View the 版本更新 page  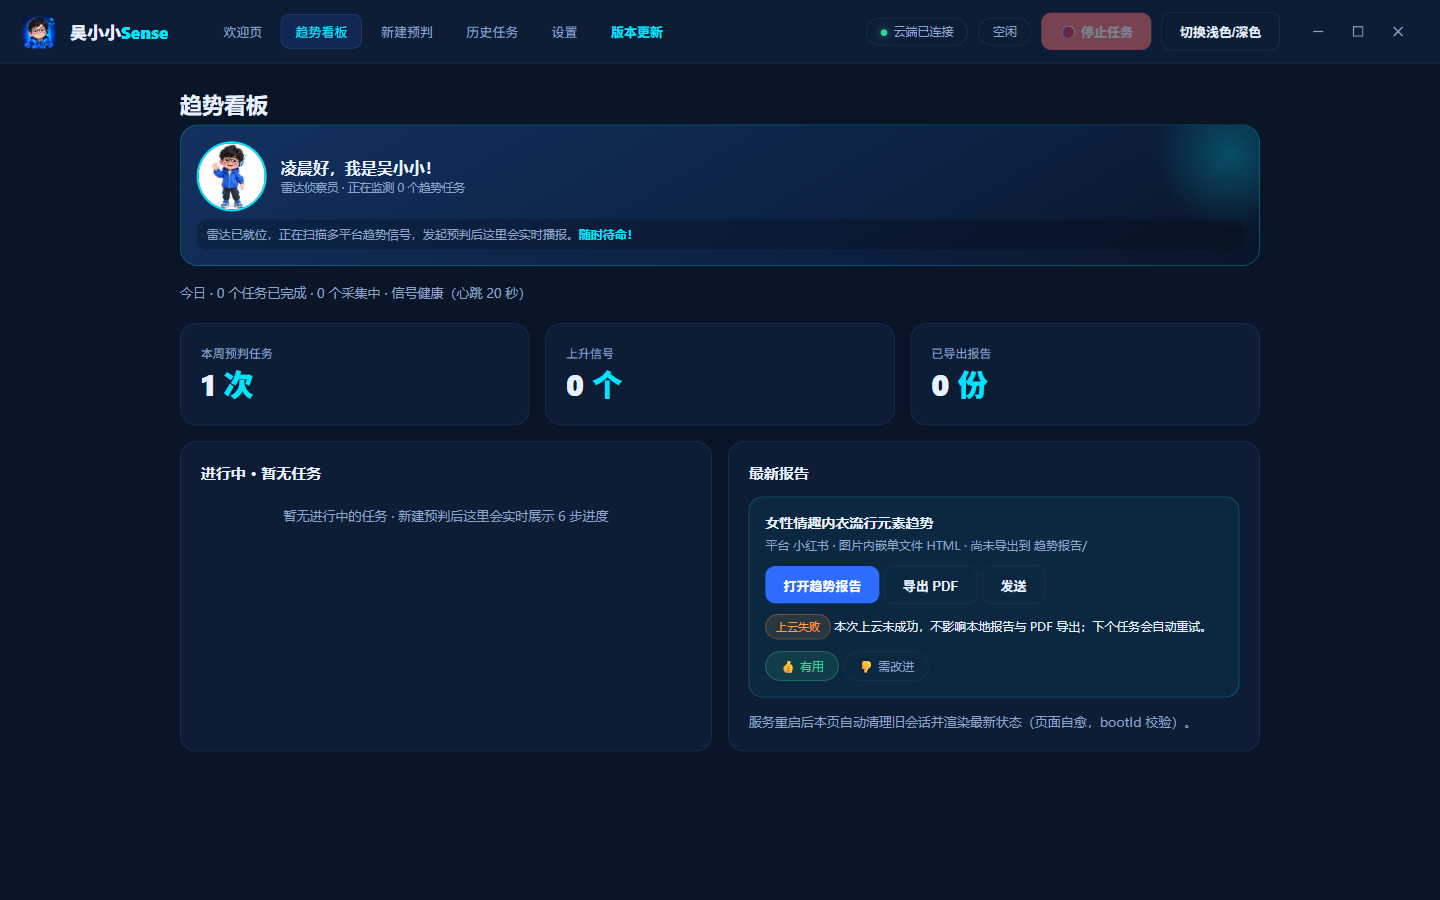pyautogui.click(x=637, y=32)
